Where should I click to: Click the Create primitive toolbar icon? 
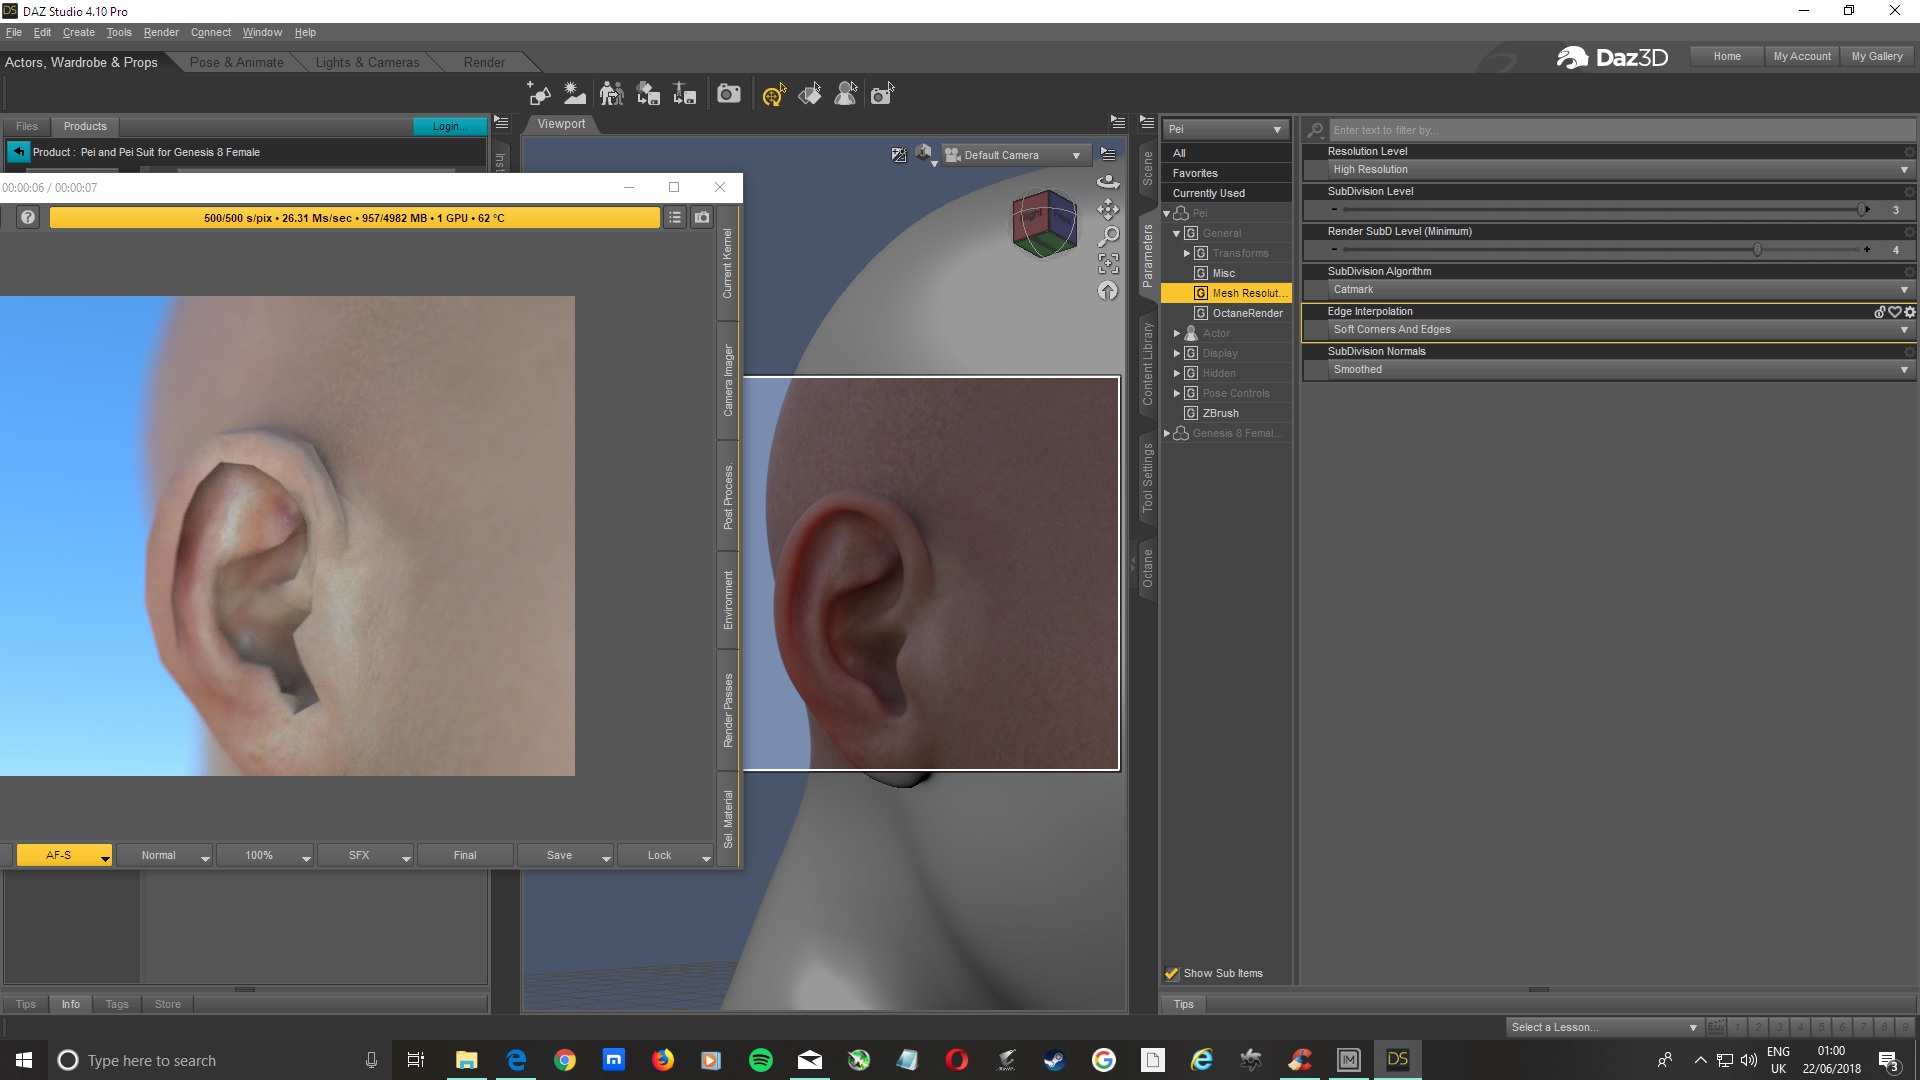pyautogui.click(x=540, y=94)
